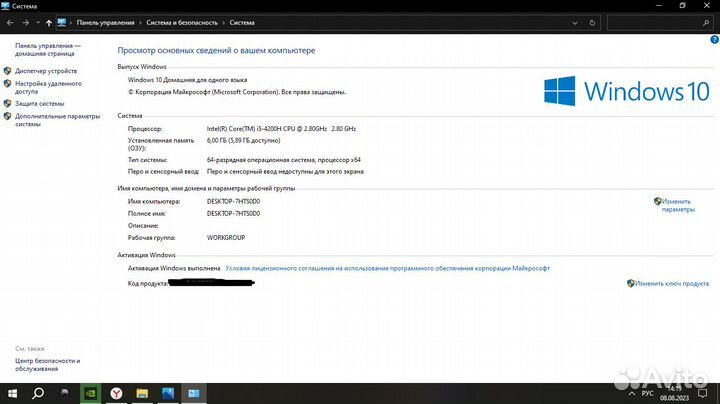Open File Explorer from taskbar
720x404 pixels.
click(142, 393)
